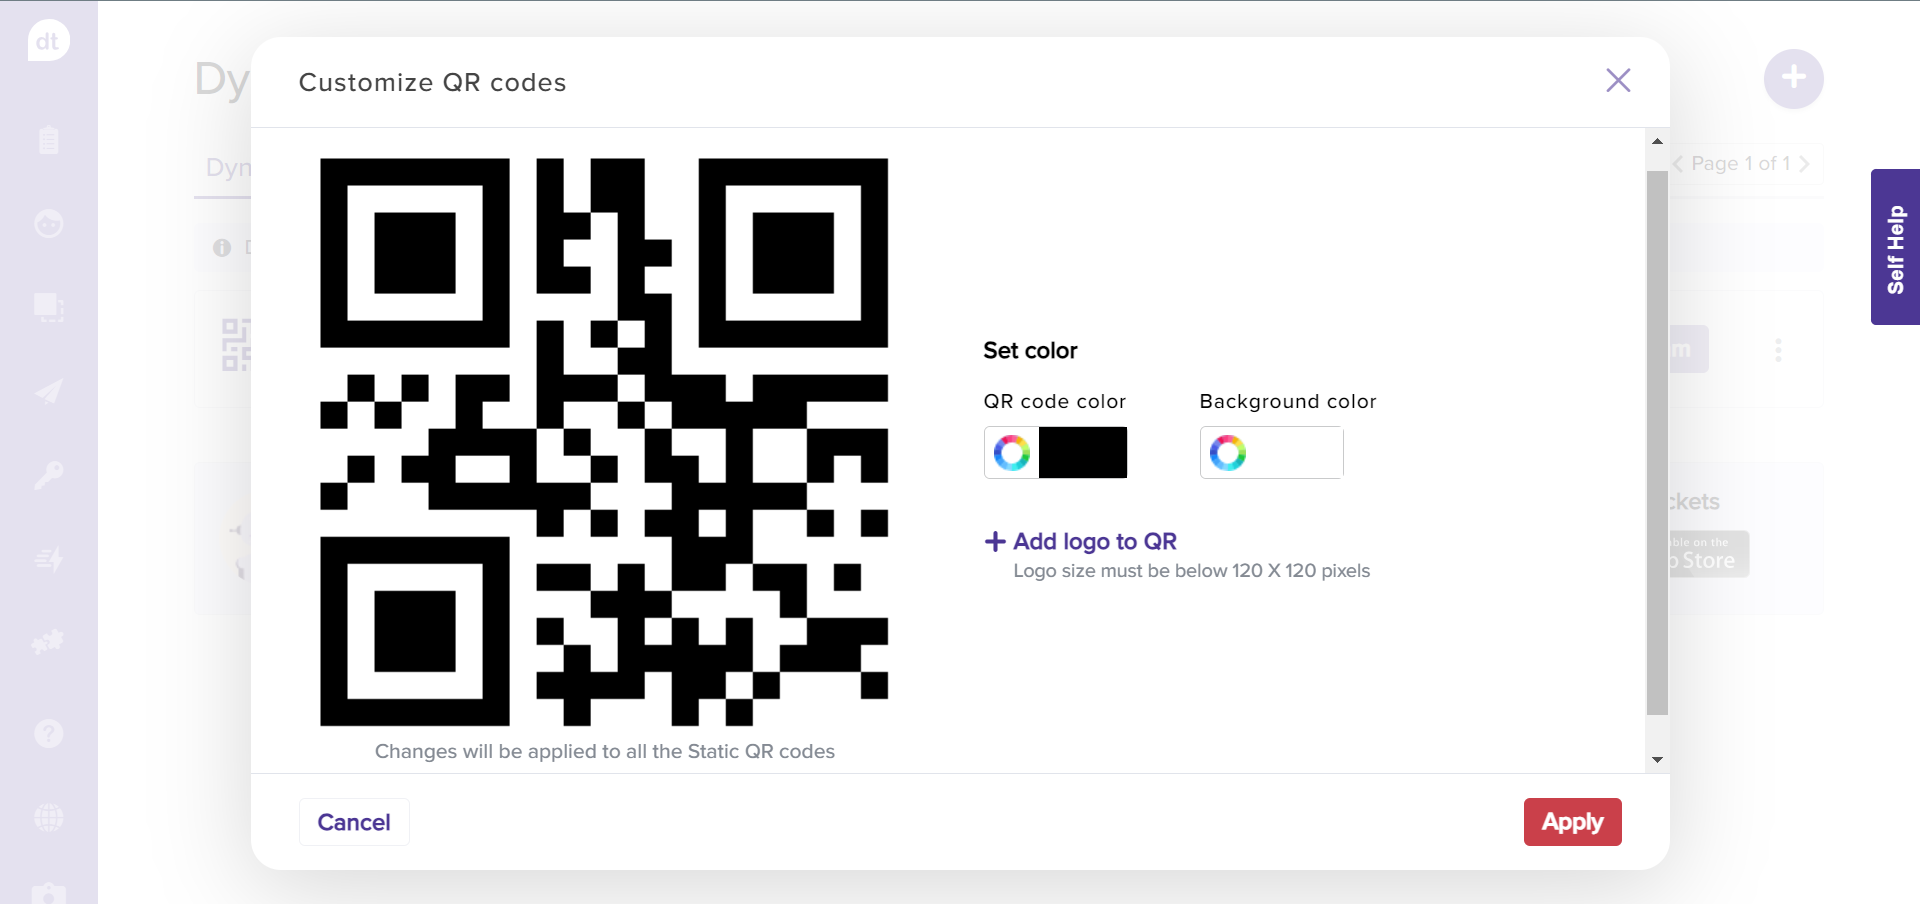The width and height of the screenshot is (1920, 904).
Task: Click the paper plane icon in the sidebar
Action: 48,391
